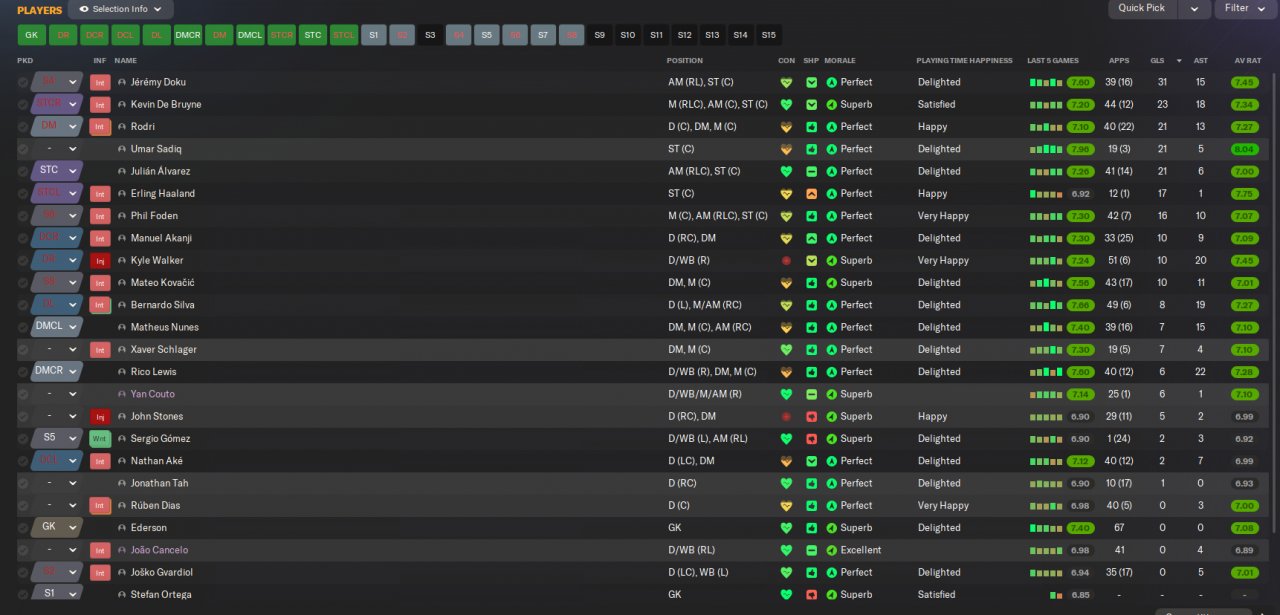Open the dropdown arrow next to Quick Pick
This screenshot has height=615, width=1280.
click(1193, 8)
